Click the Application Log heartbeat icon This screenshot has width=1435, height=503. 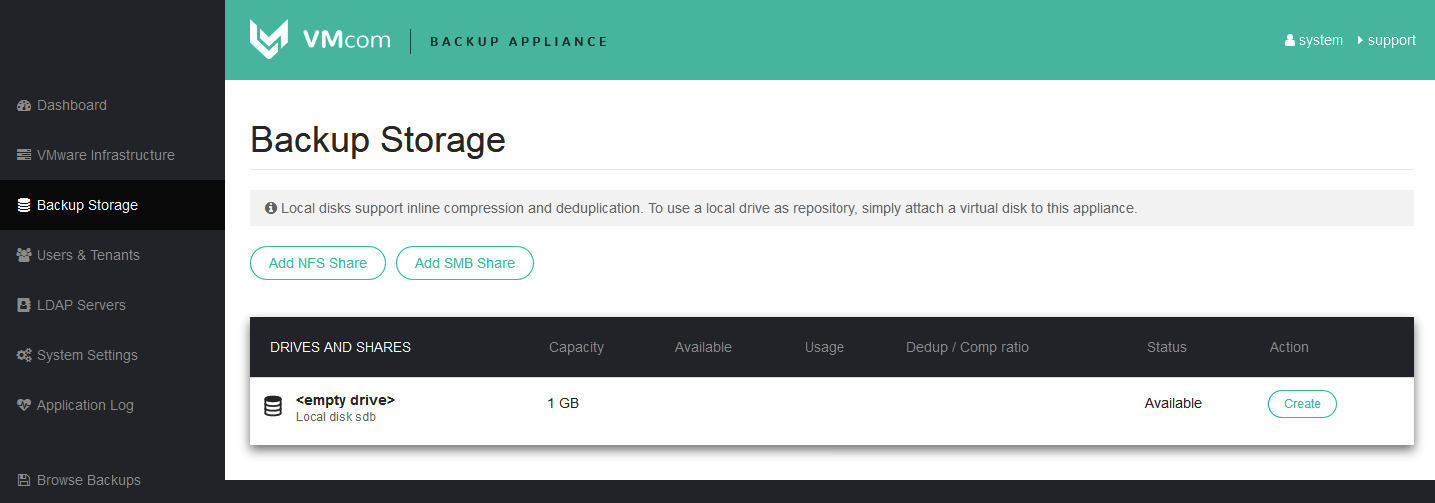pyautogui.click(x=24, y=405)
